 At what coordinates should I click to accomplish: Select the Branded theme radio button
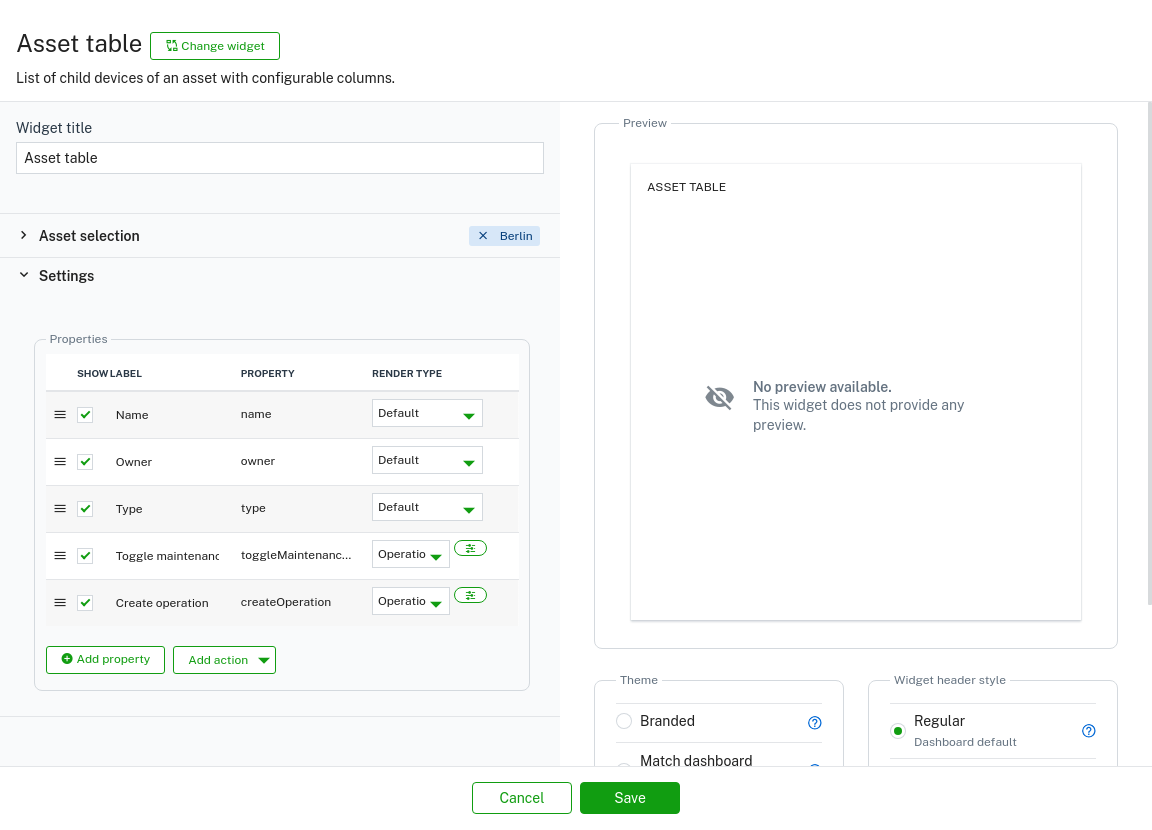(x=624, y=721)
